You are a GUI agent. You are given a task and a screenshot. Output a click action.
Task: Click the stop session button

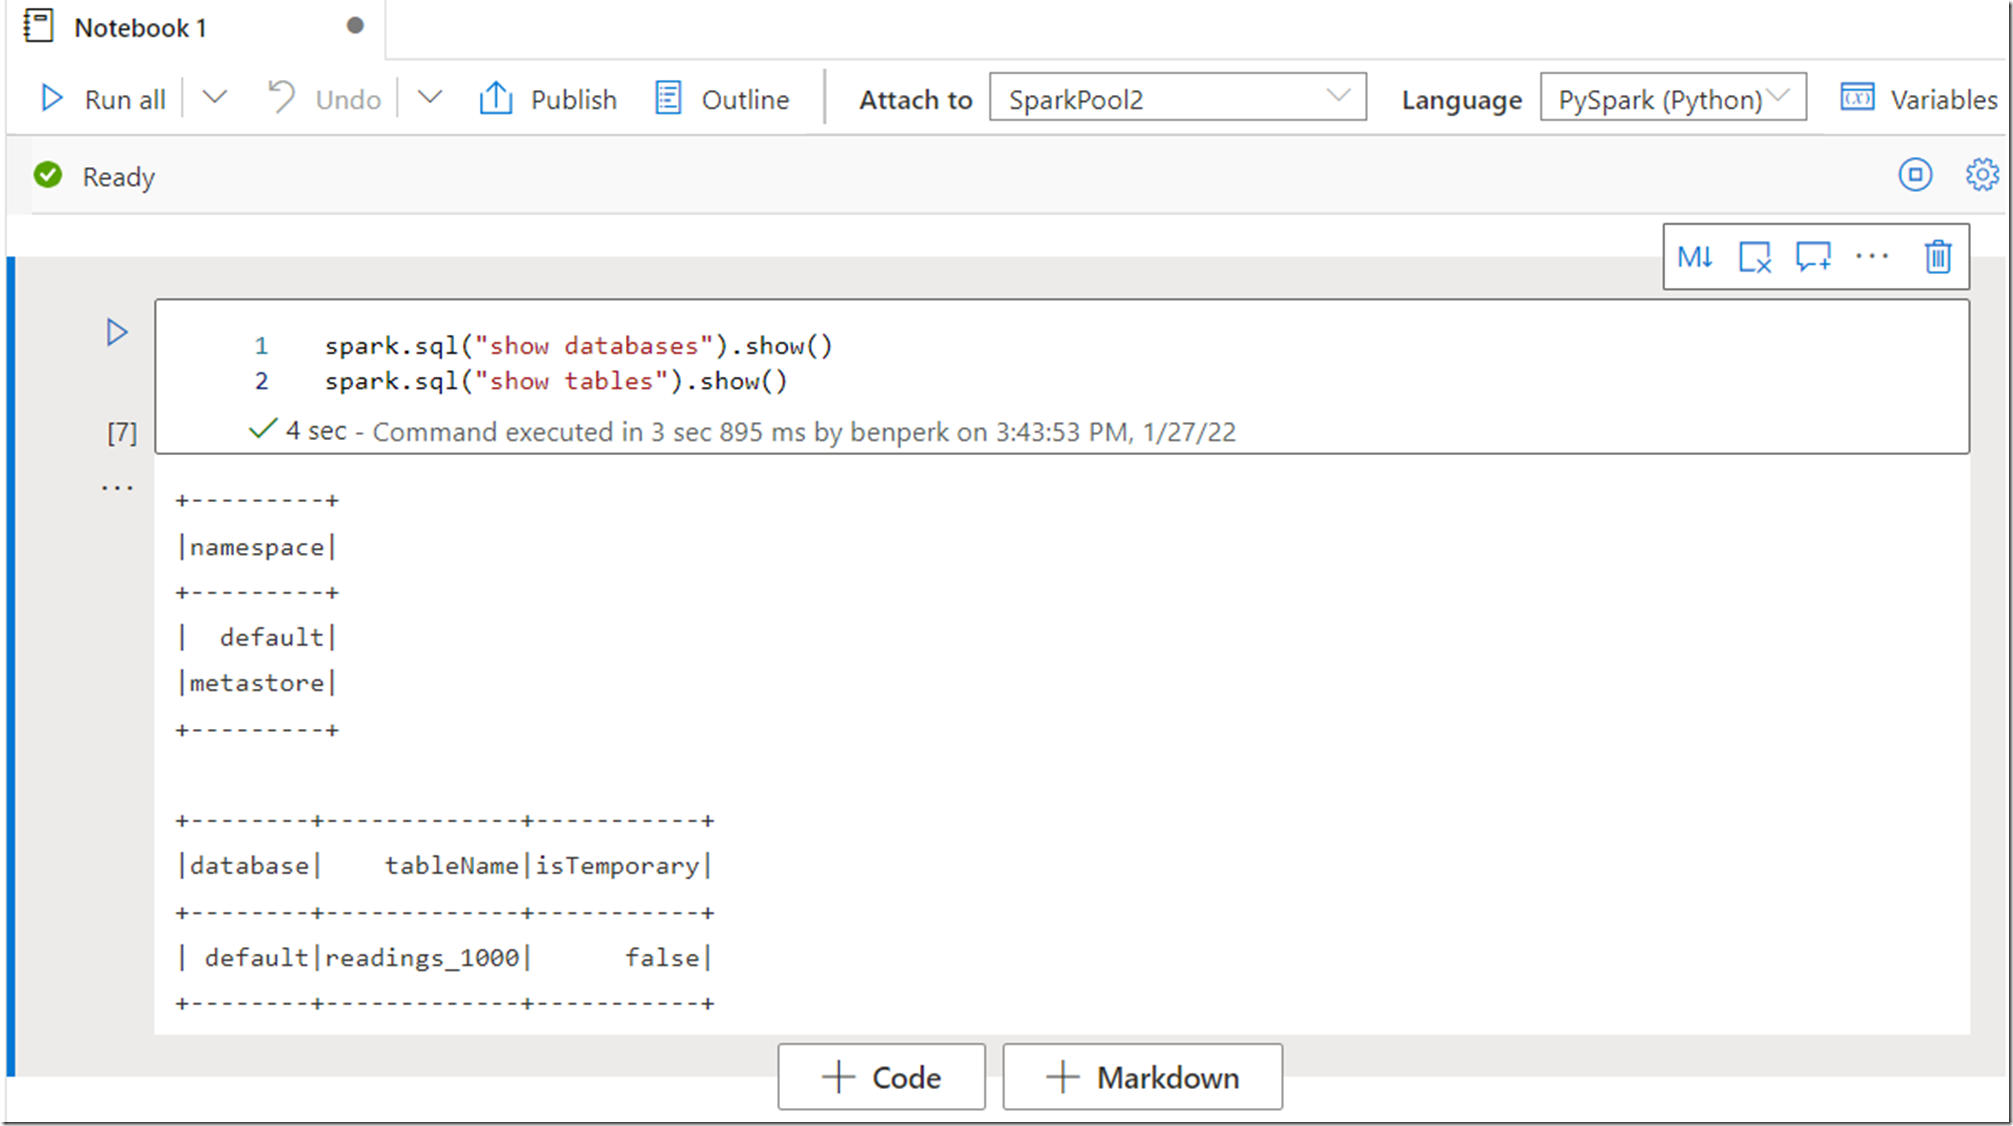1916,176
